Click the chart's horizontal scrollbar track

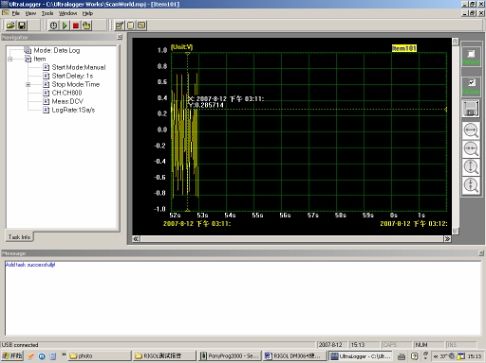click(291, 239)
